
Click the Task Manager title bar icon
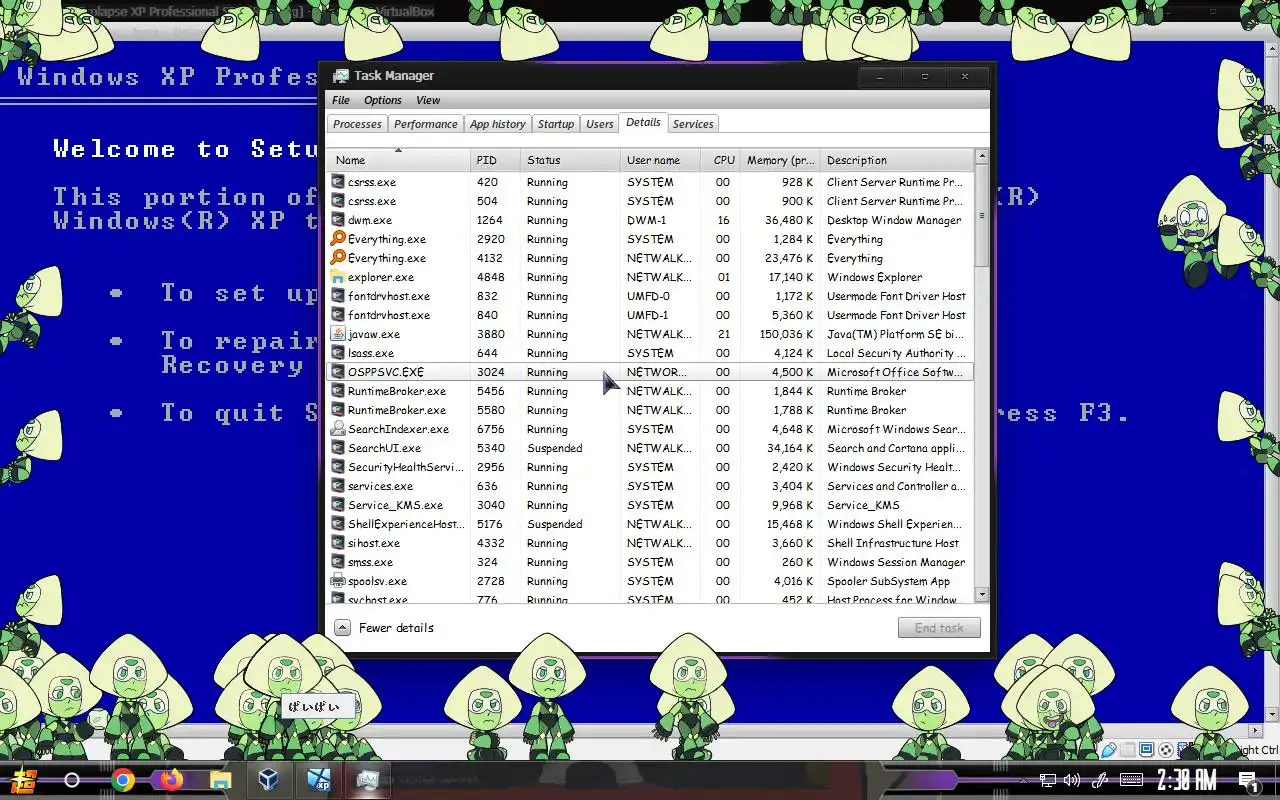point(341,76)
